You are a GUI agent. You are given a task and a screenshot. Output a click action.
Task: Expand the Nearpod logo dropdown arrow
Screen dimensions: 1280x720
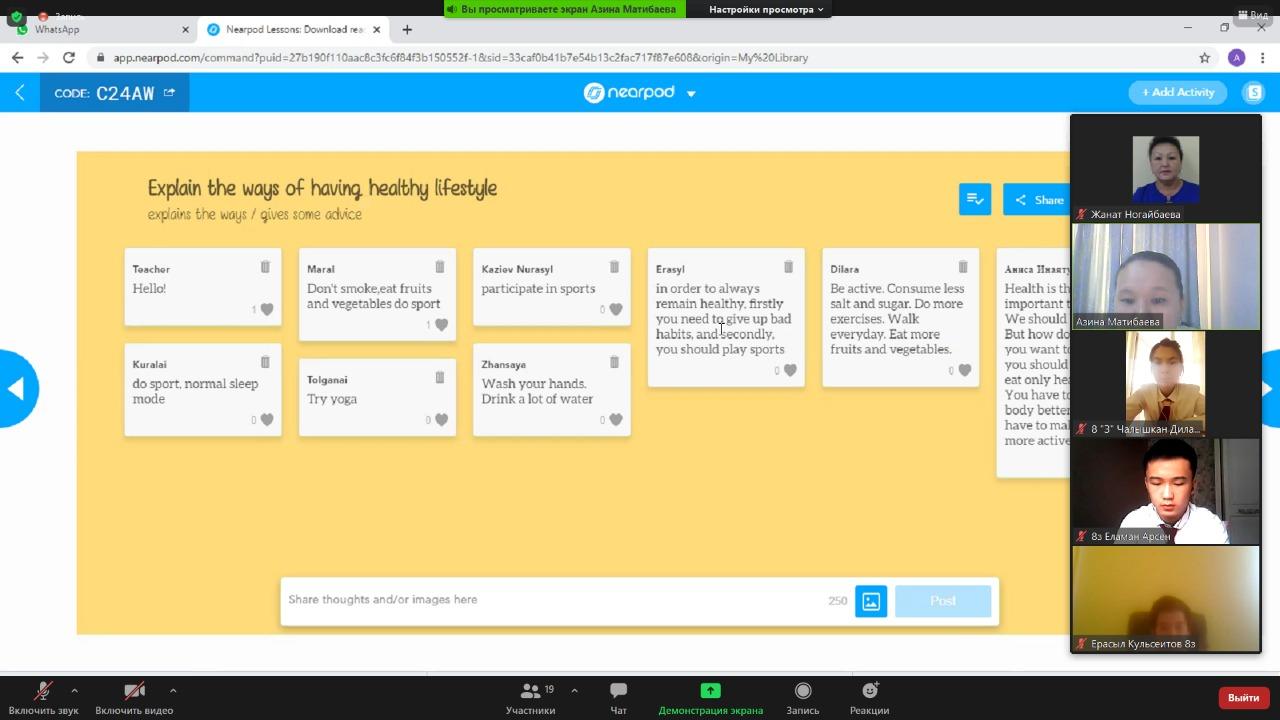[691, 94]
